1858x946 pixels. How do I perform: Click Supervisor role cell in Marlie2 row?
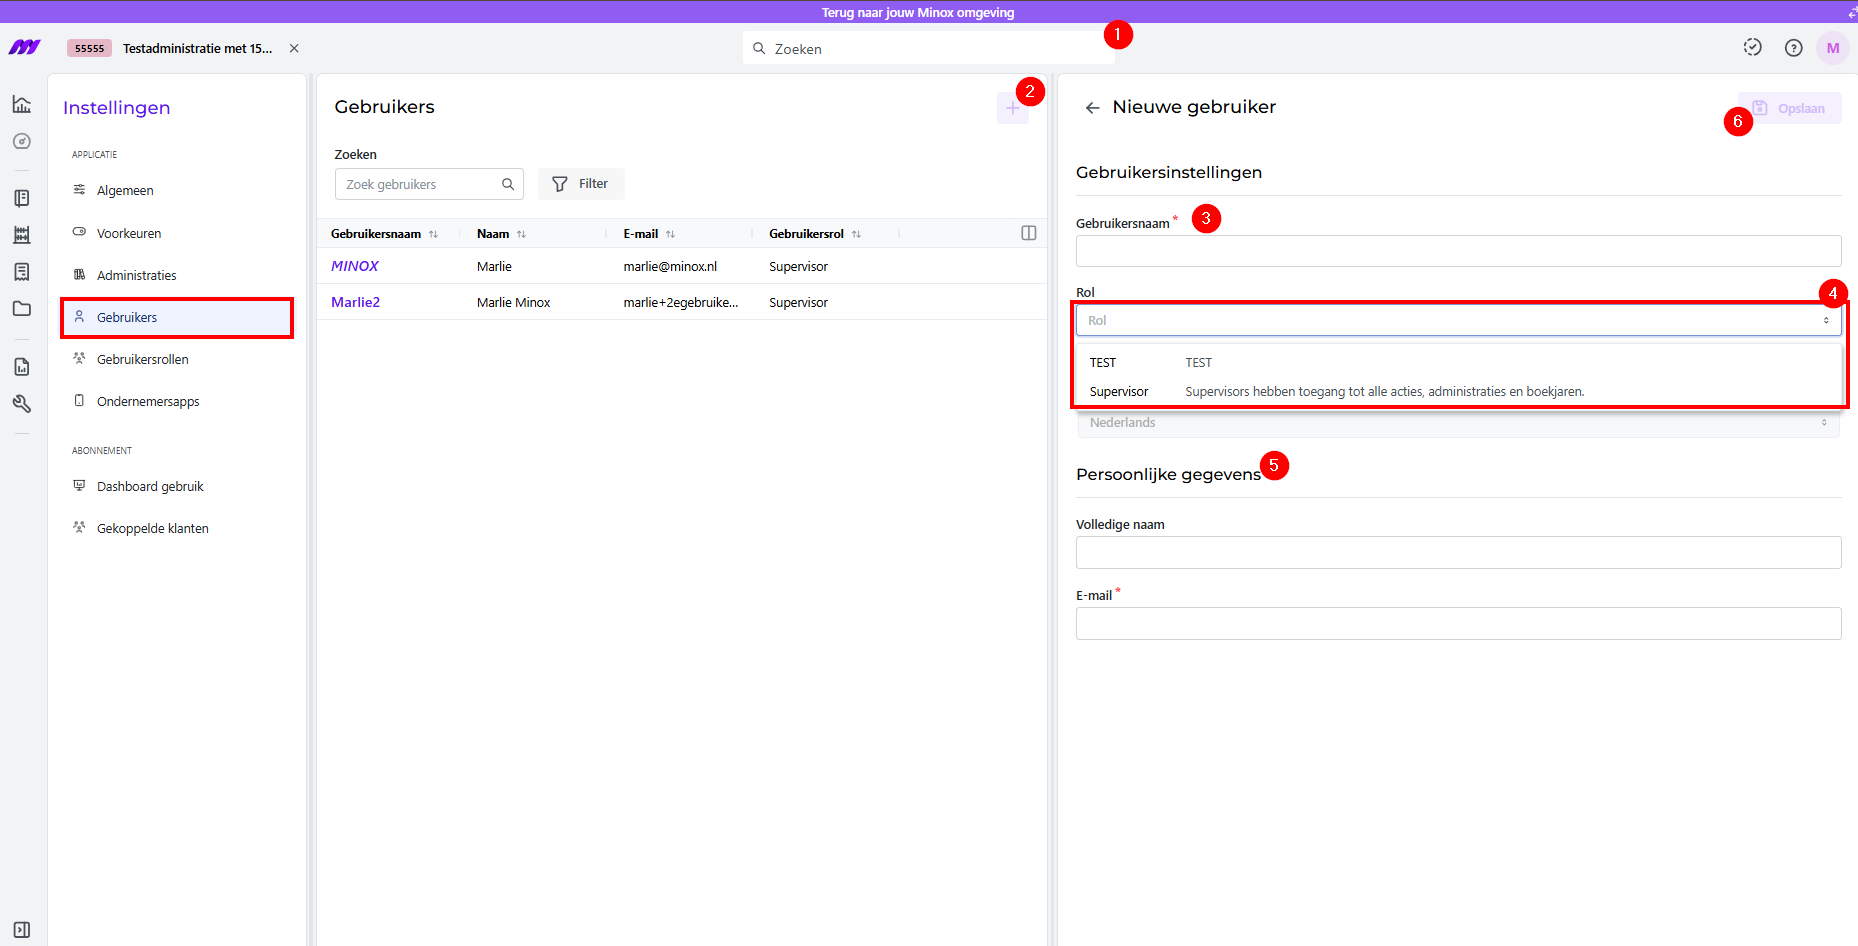[x=798, y=303]
